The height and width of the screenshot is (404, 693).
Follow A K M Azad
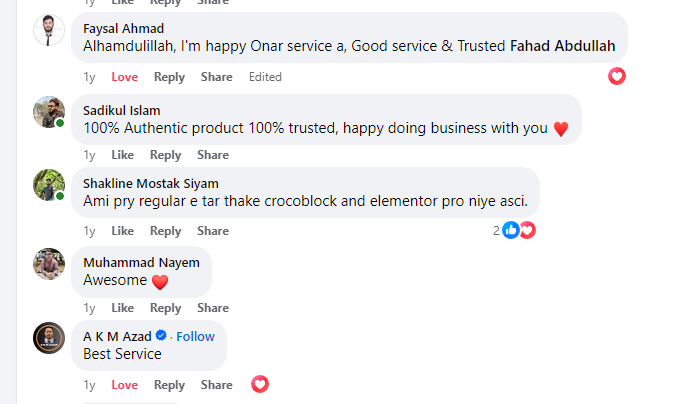[x=195, y=337]
